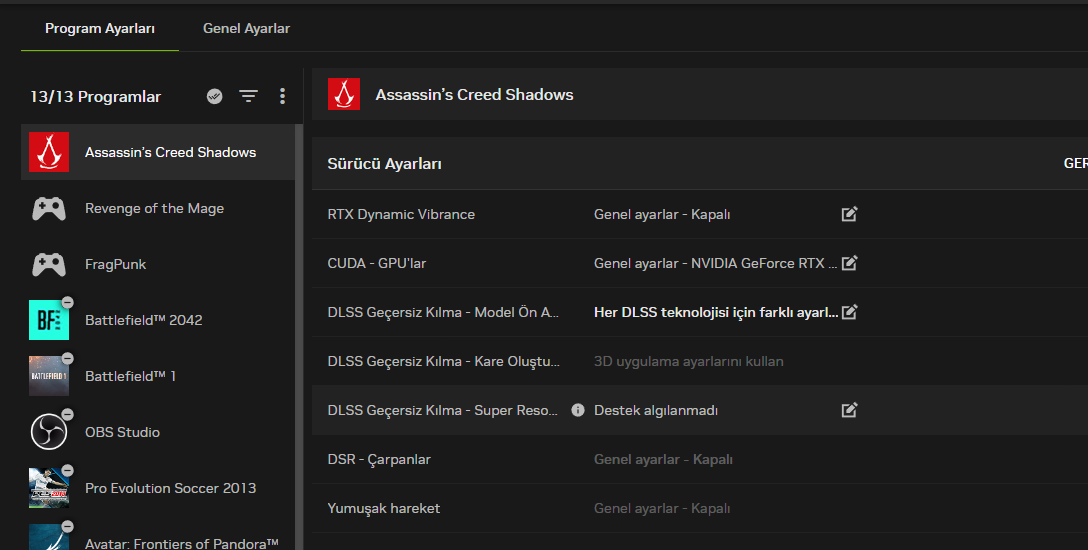Select Assassin's Creed Shadows in program list
The image size is (1088, 550).
coord(158,152)
